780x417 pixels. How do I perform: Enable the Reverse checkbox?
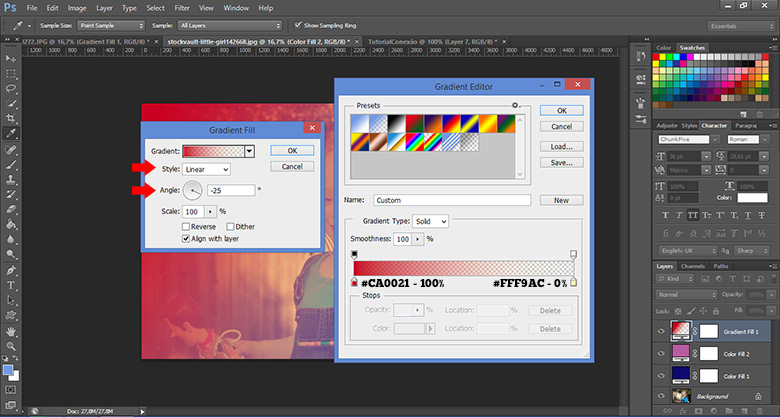coord(185,227)
